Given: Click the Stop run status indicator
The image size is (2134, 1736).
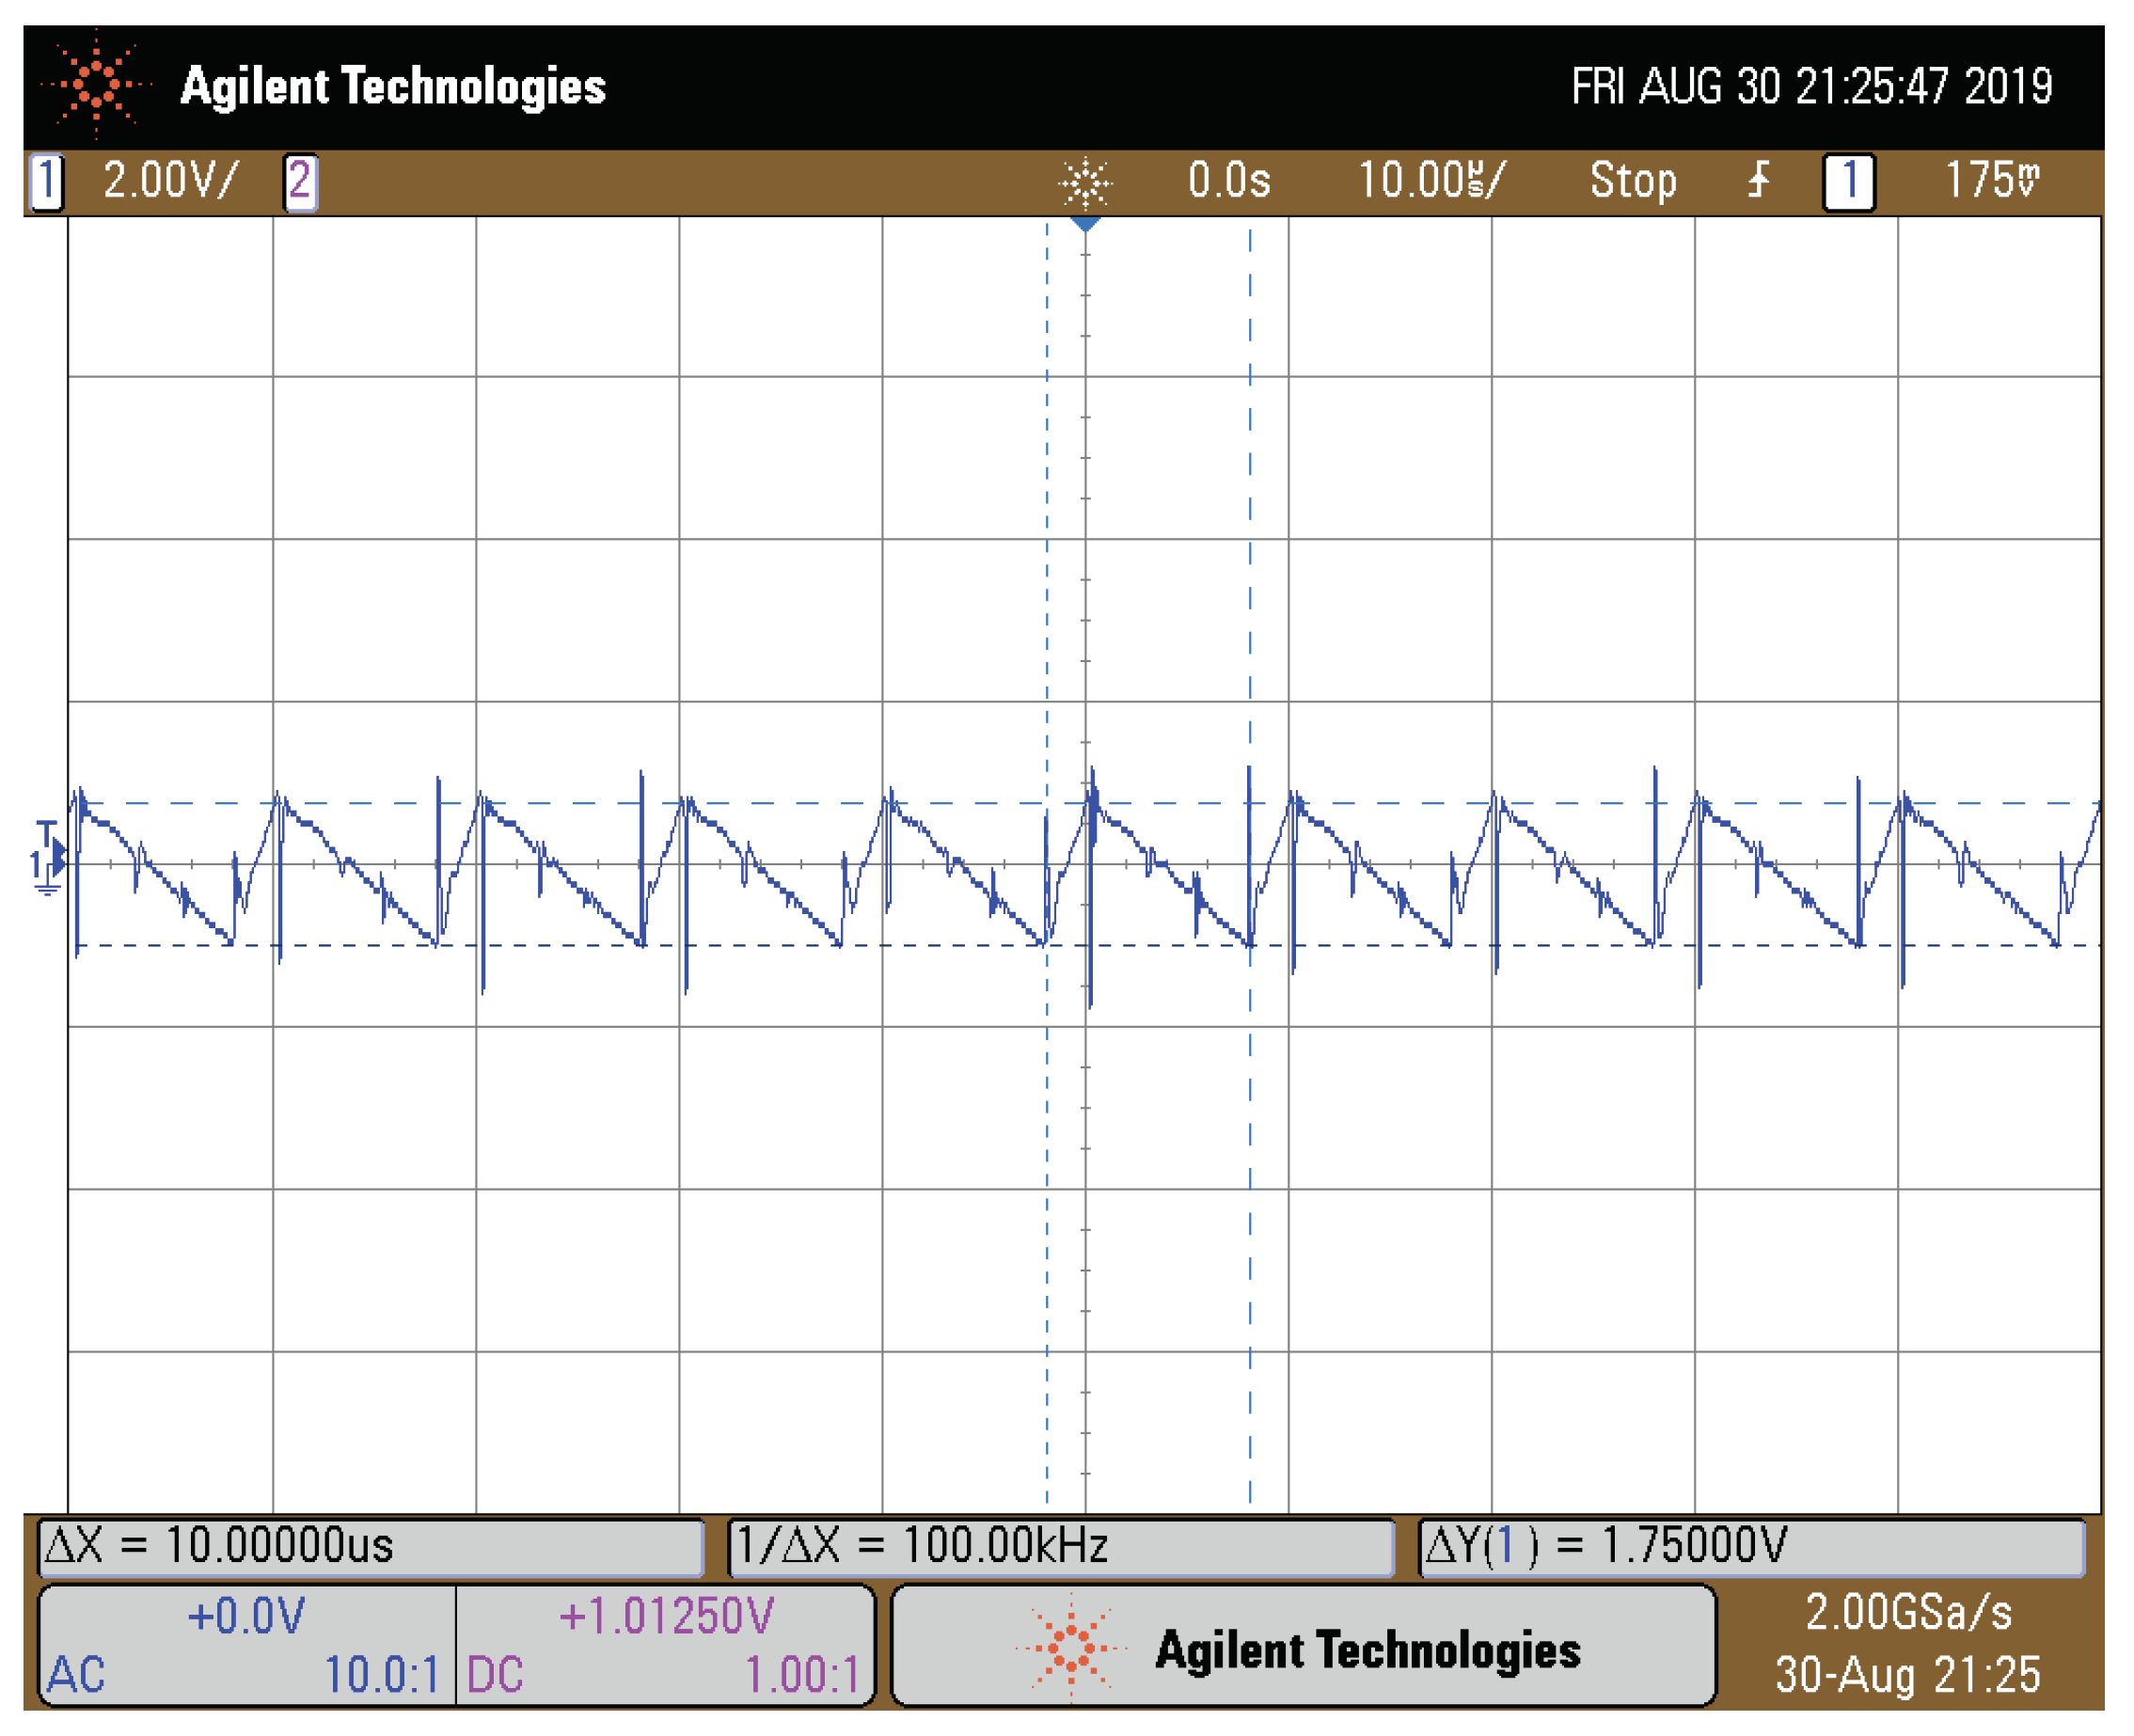Looking at the screenshot, I should (1632, 182).
